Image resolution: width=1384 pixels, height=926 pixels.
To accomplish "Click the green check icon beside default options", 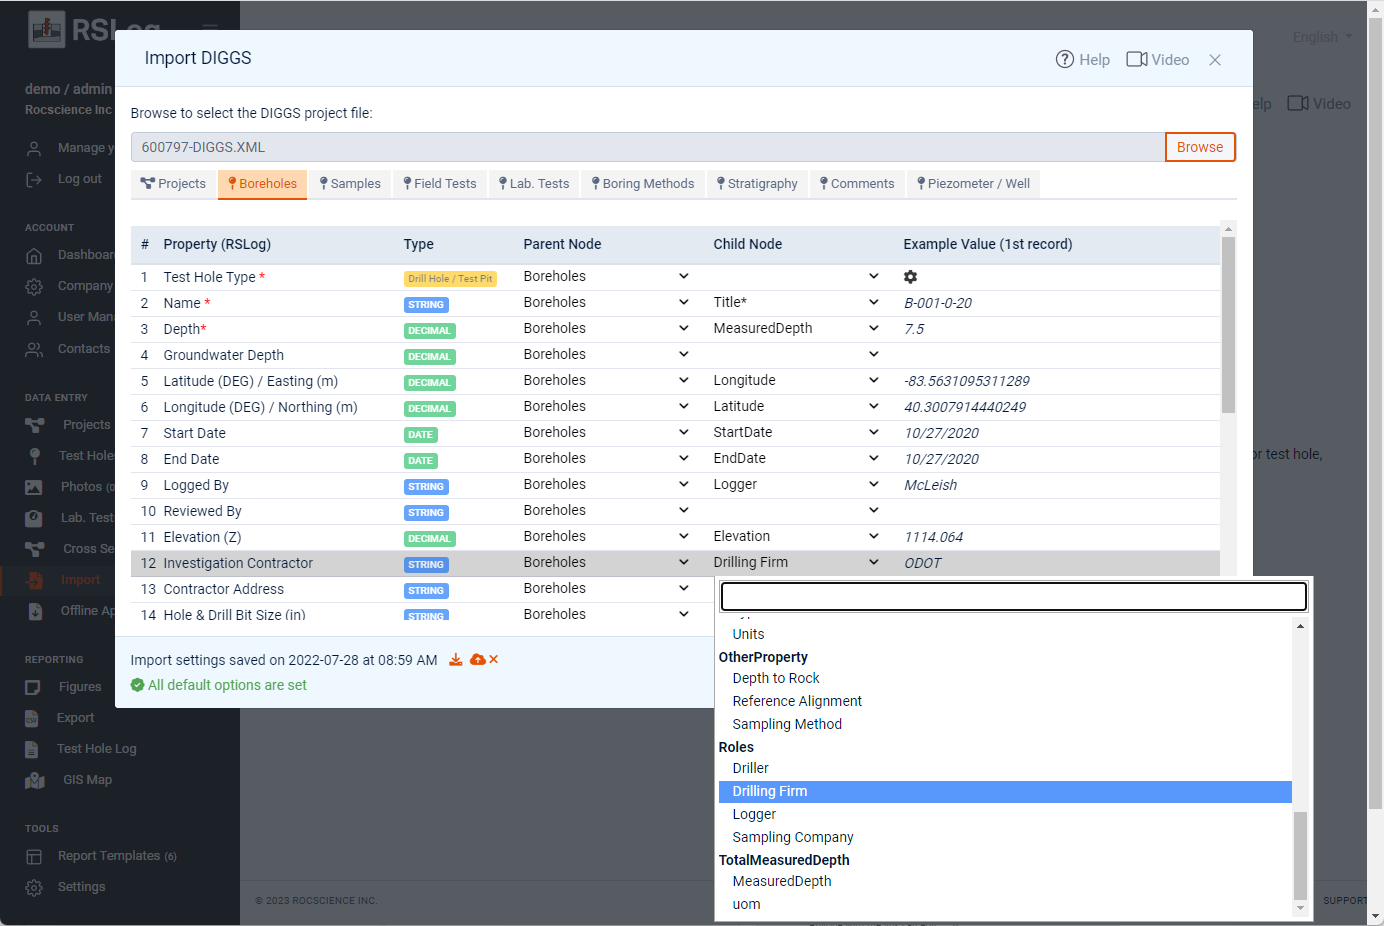I will click(137, 685).
